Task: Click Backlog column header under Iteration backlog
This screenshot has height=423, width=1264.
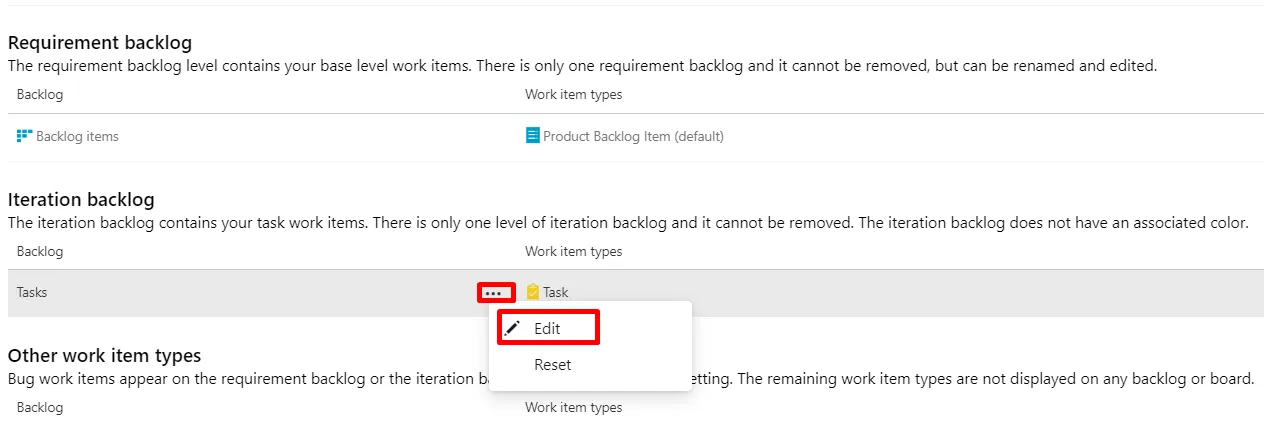Action: pyautogui.click(x=40, y=252)
